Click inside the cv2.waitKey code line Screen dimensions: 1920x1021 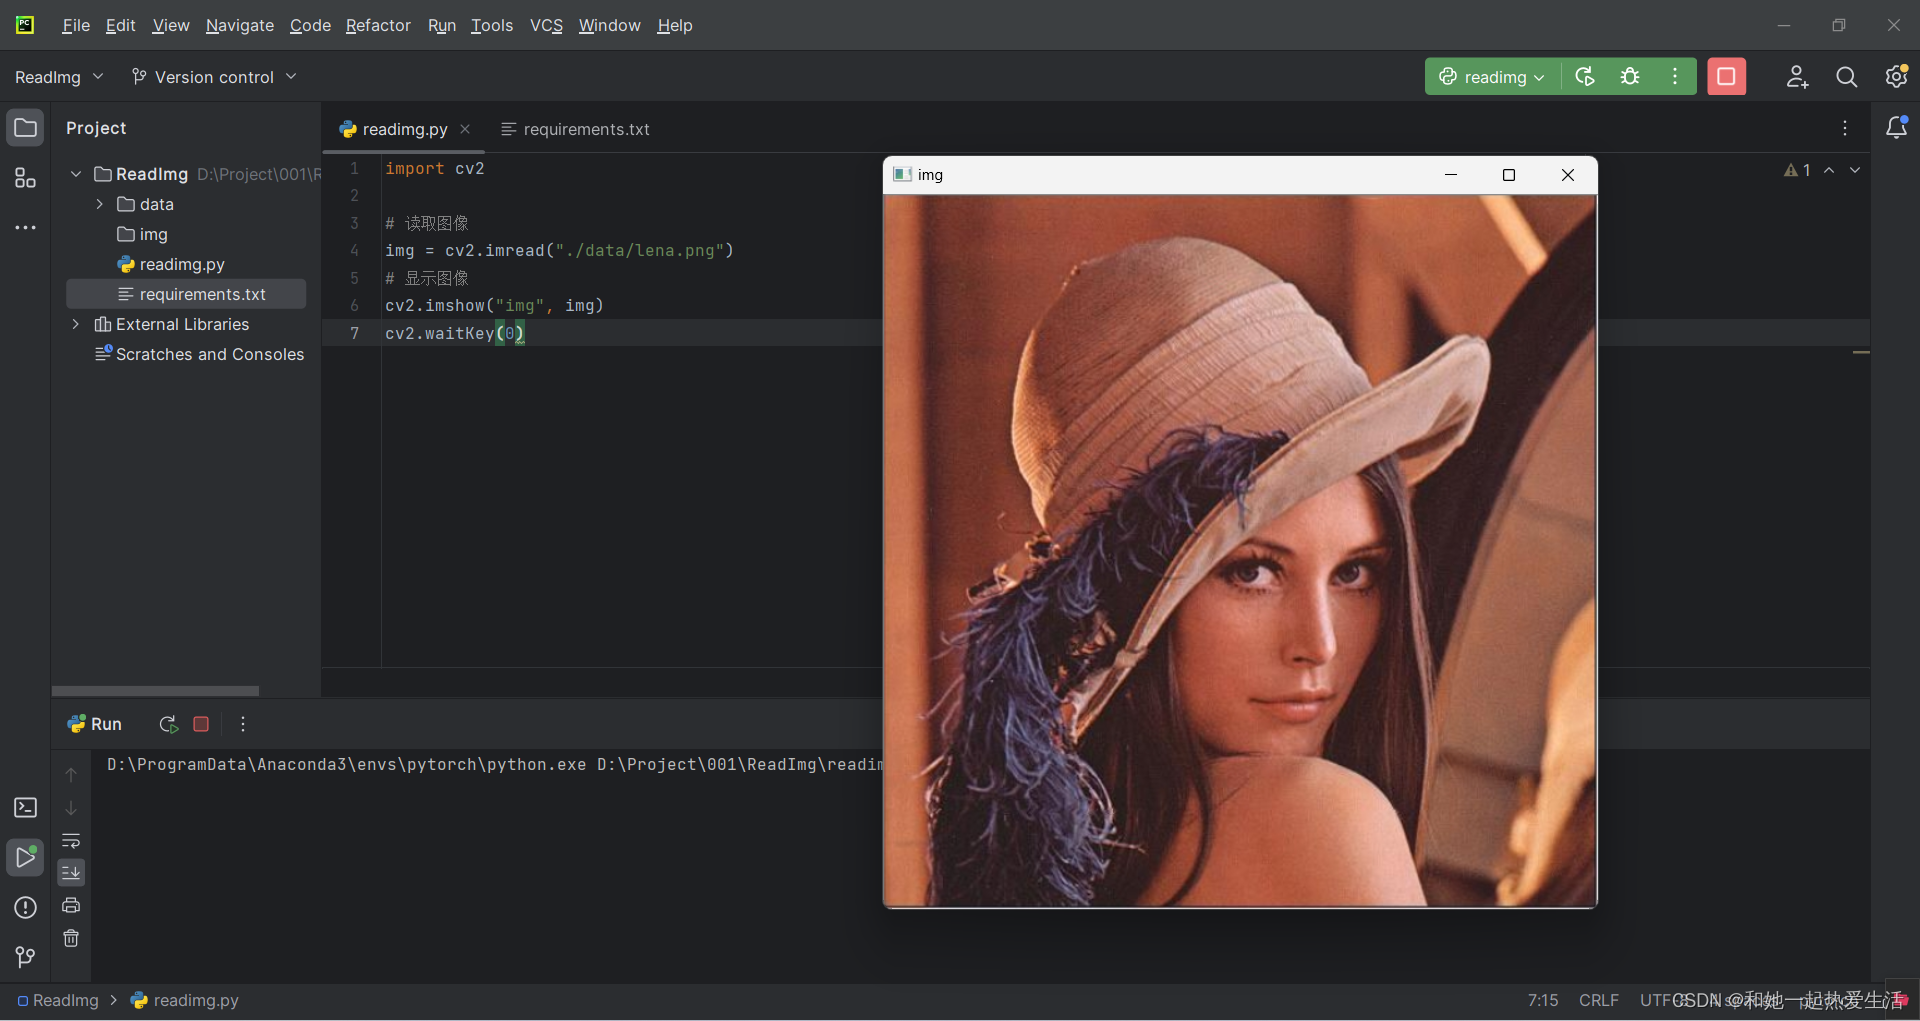click(x=455, y=333)
